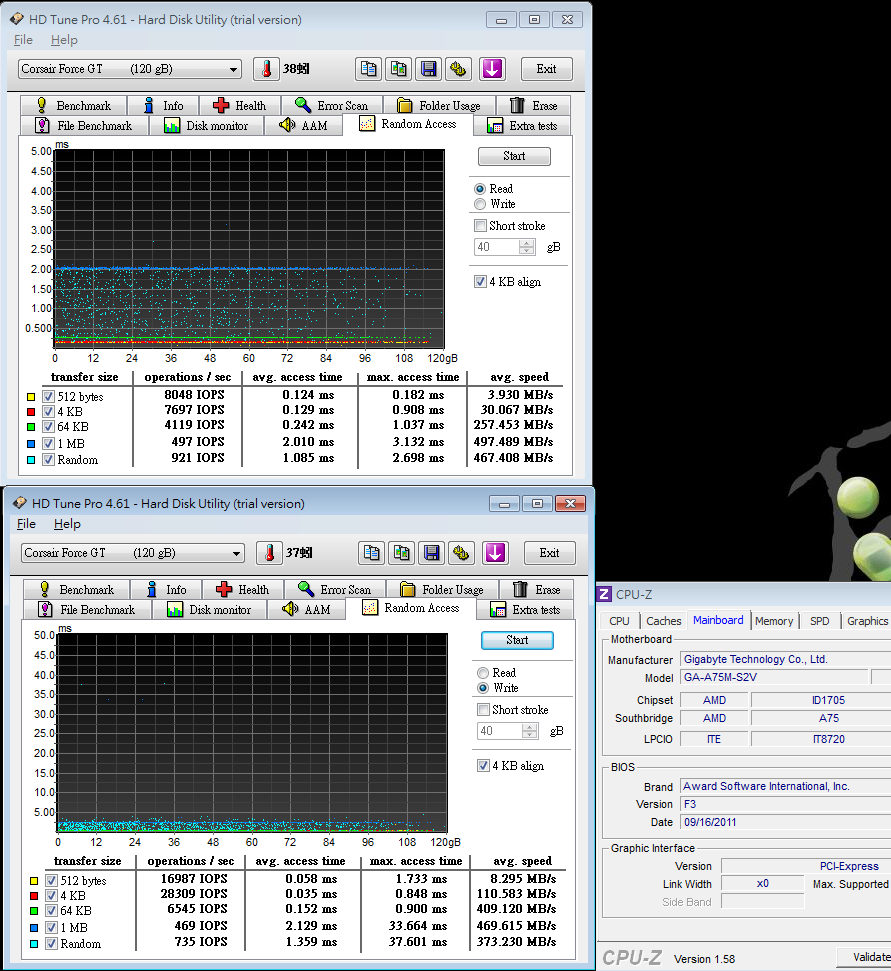Click Exit button in bottom HD Tune window

[549, 553]
